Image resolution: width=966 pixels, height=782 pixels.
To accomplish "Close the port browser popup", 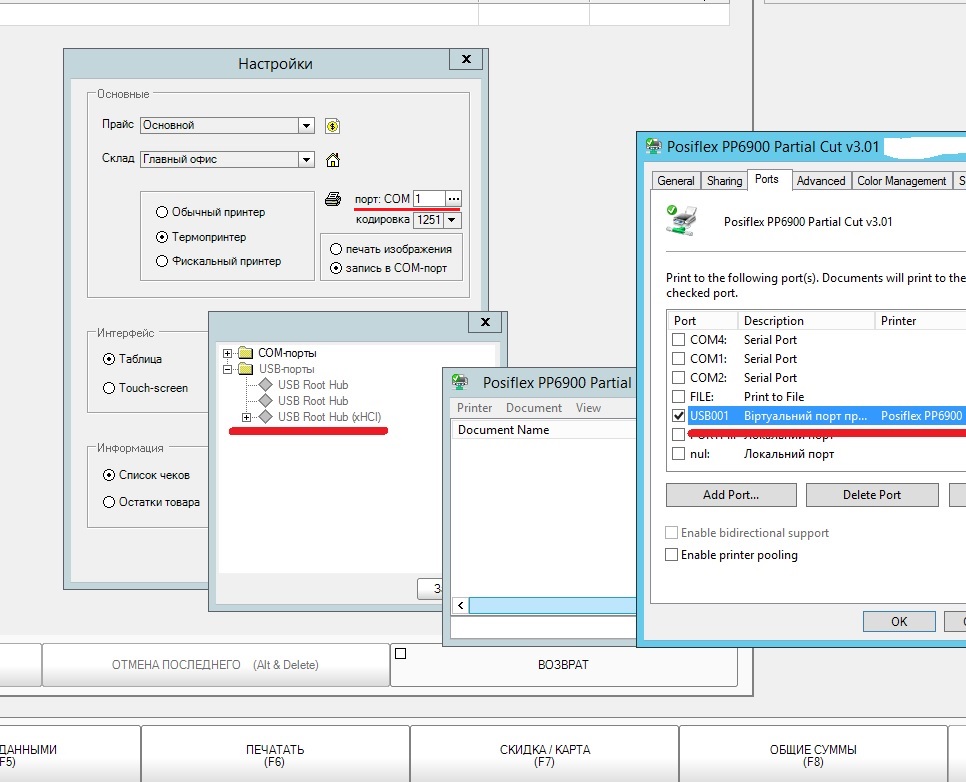I will click(485, 322).
